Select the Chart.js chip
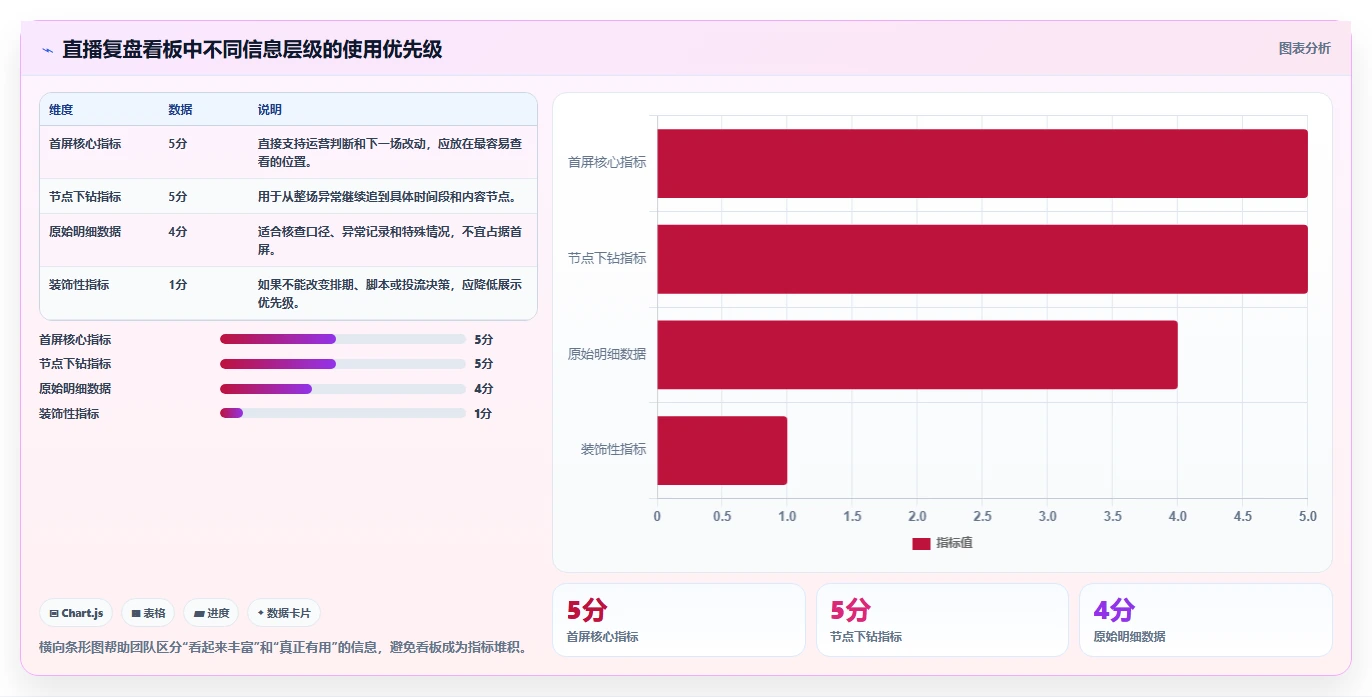 pos(76,613)
